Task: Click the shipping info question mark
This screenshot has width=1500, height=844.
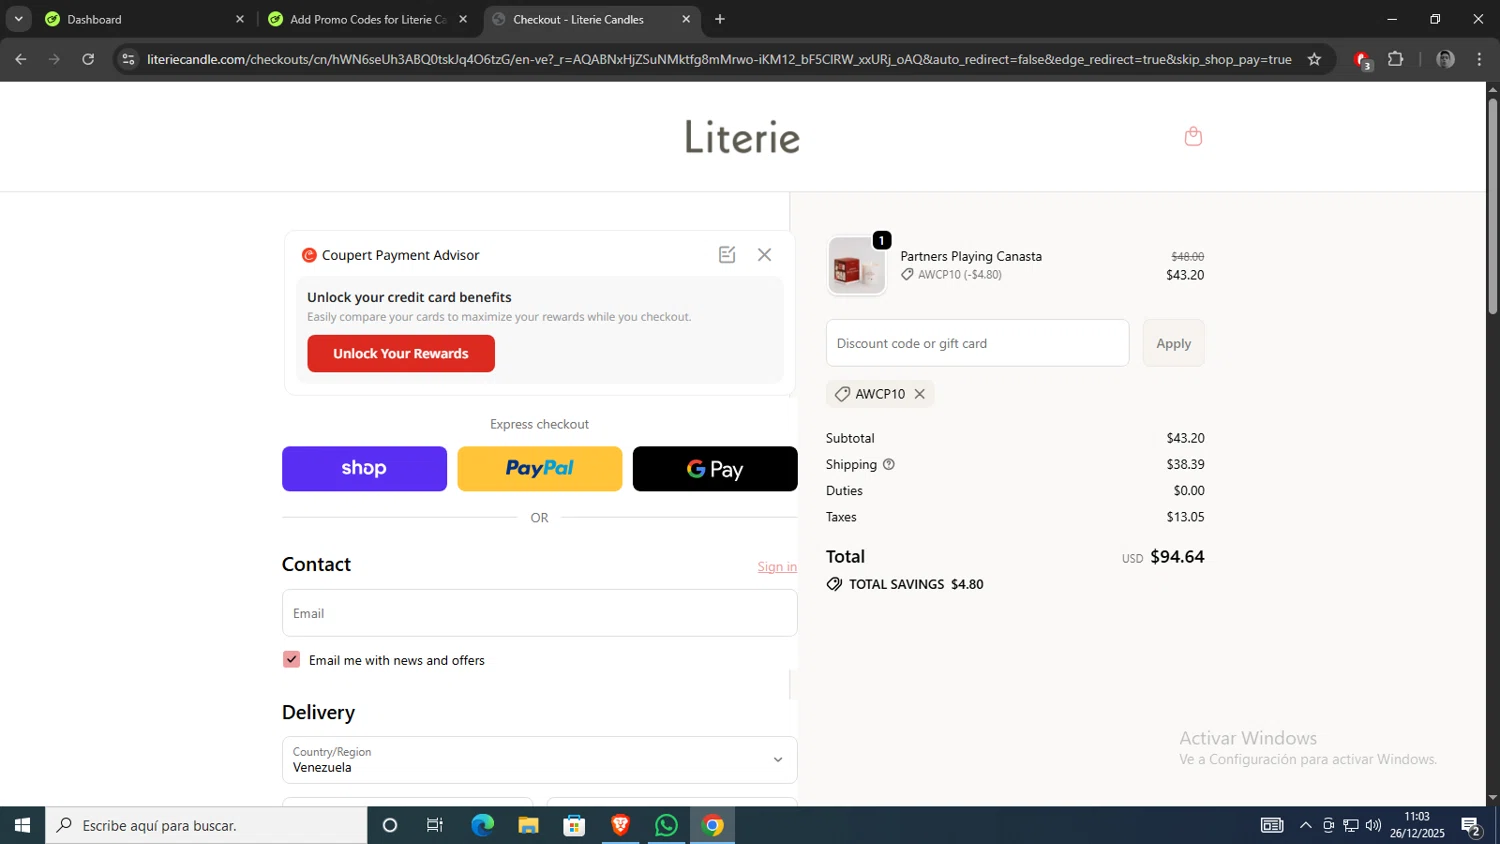Action: (888, 464)
